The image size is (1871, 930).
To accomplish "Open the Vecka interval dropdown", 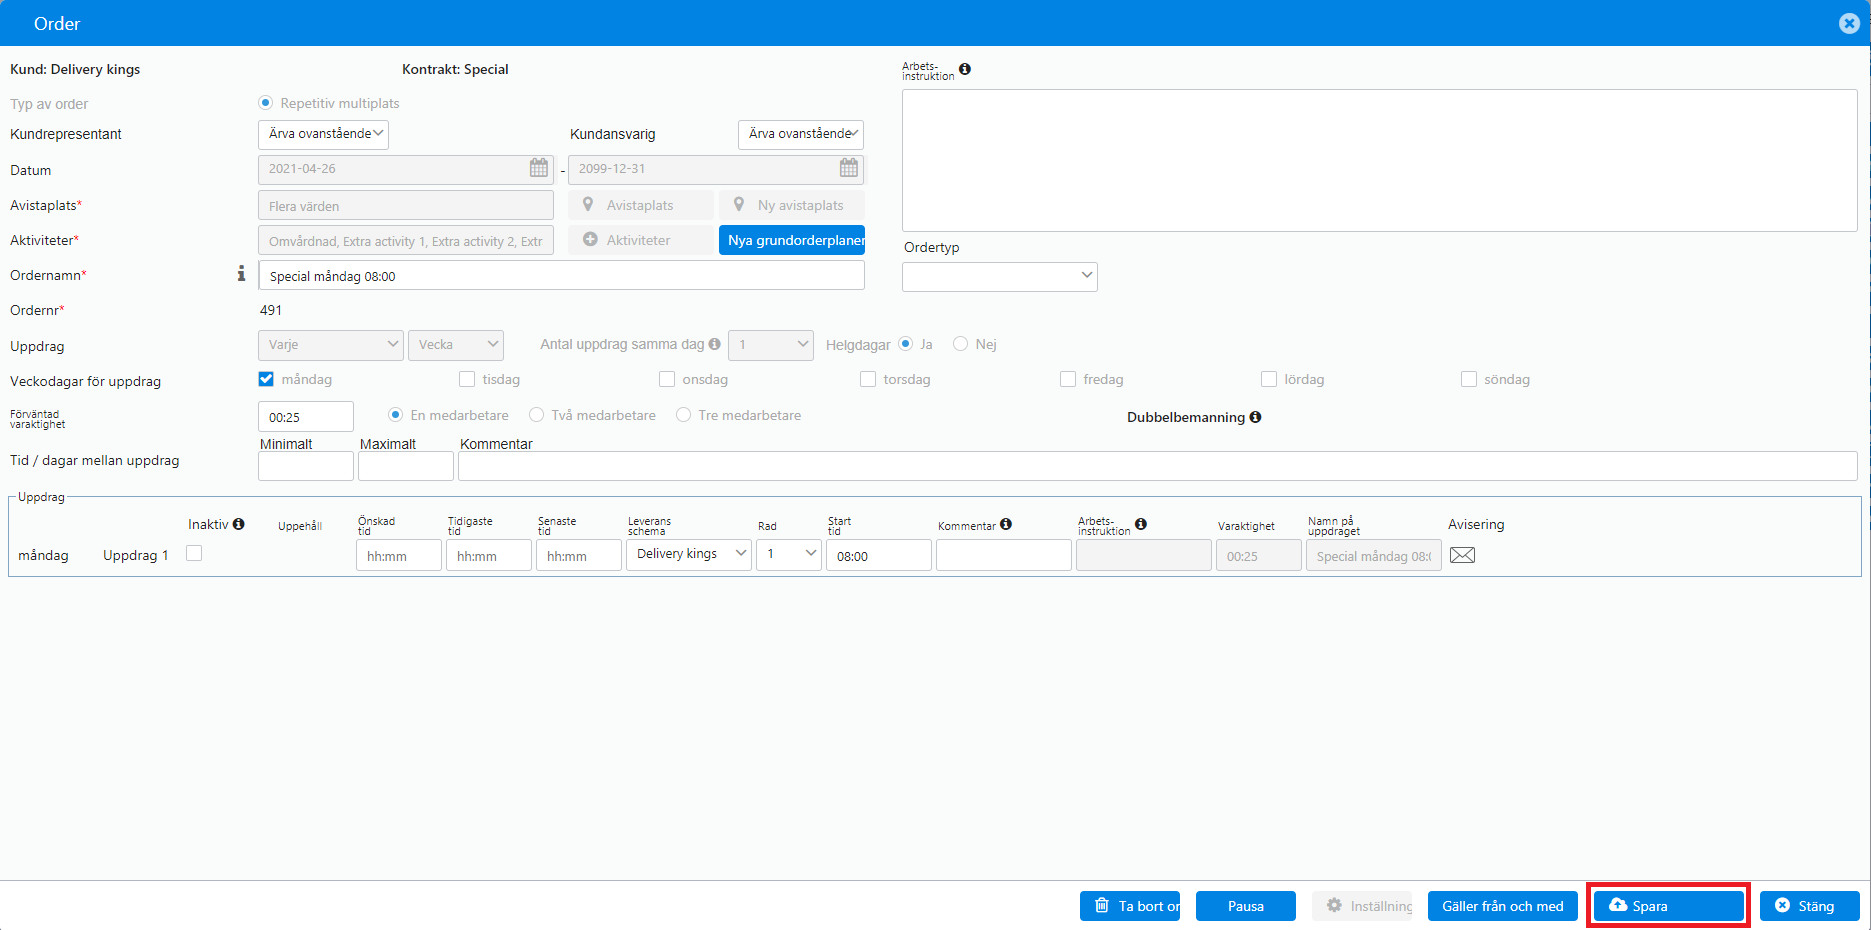I will click(456, 345).
